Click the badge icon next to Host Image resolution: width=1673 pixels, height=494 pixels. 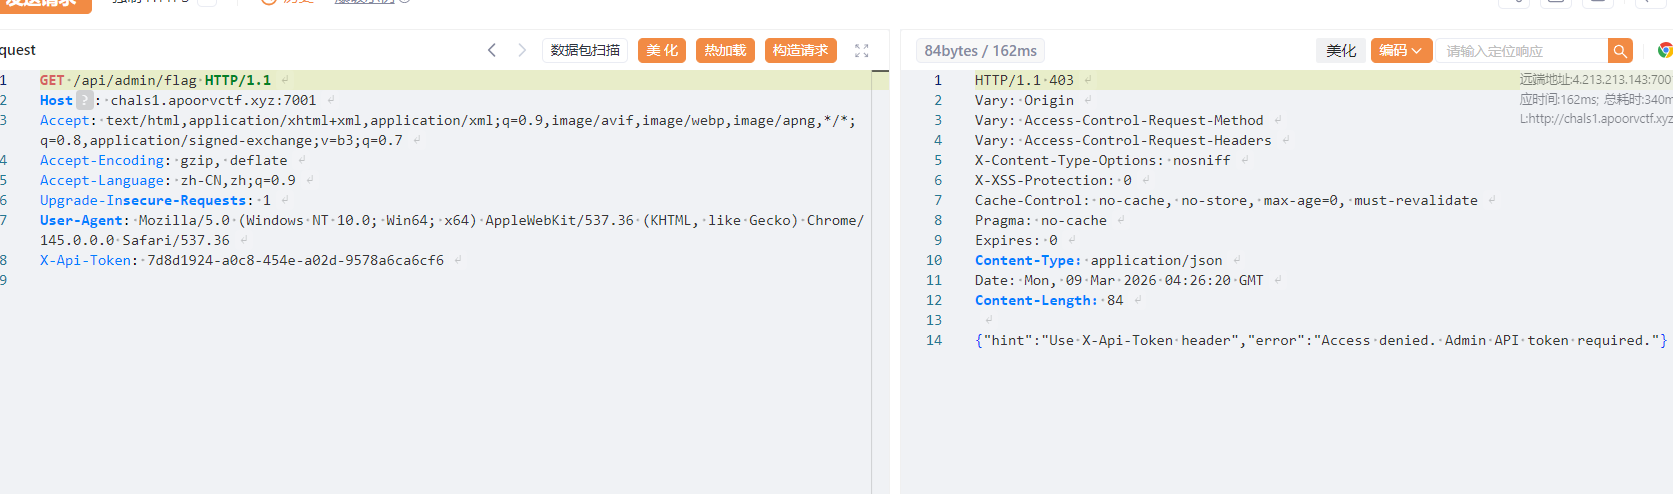(85, 100)
